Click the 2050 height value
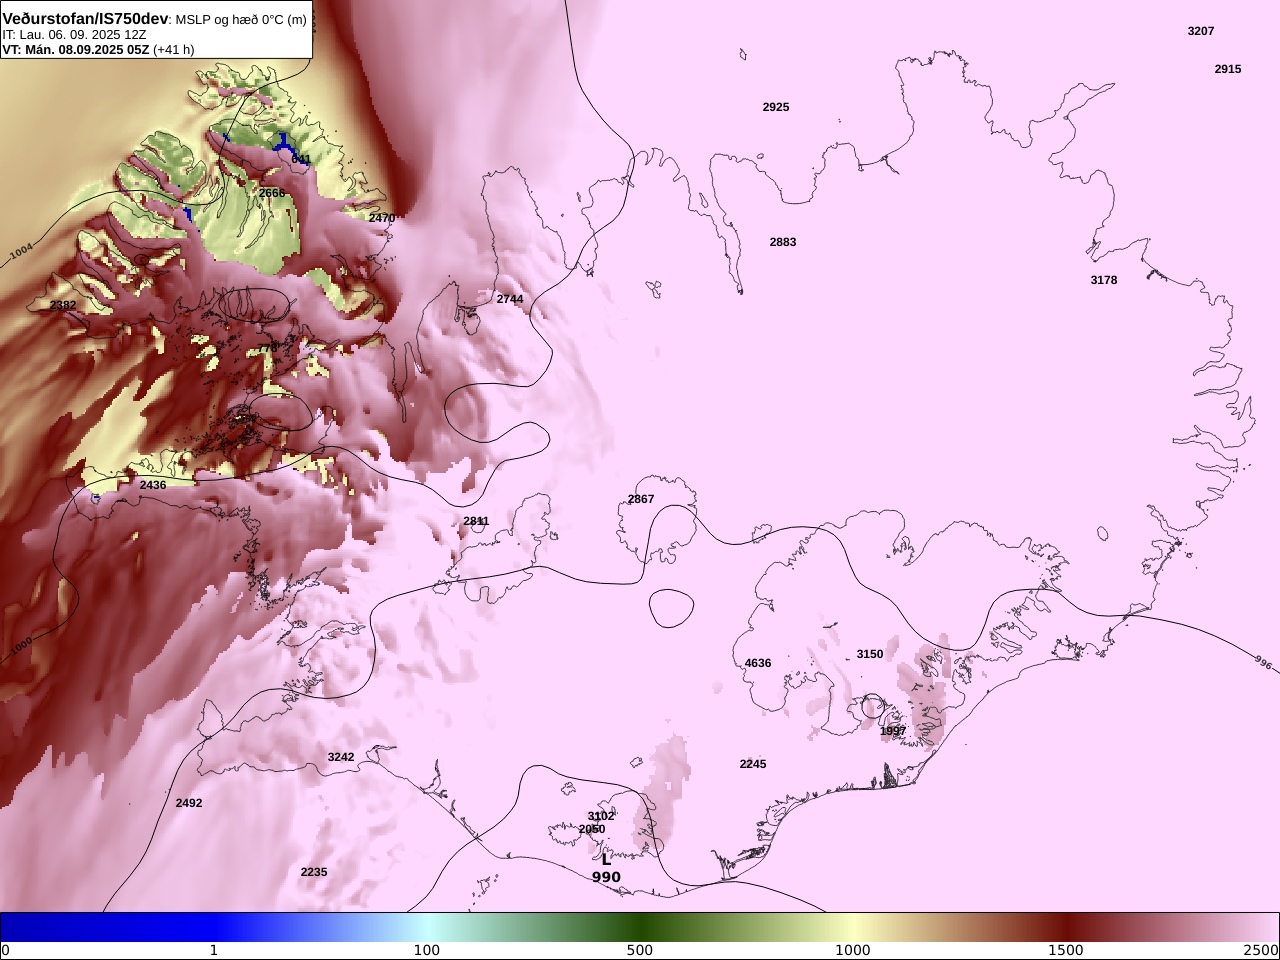This screenshot has height=960, width=1280. coord(592,829)
